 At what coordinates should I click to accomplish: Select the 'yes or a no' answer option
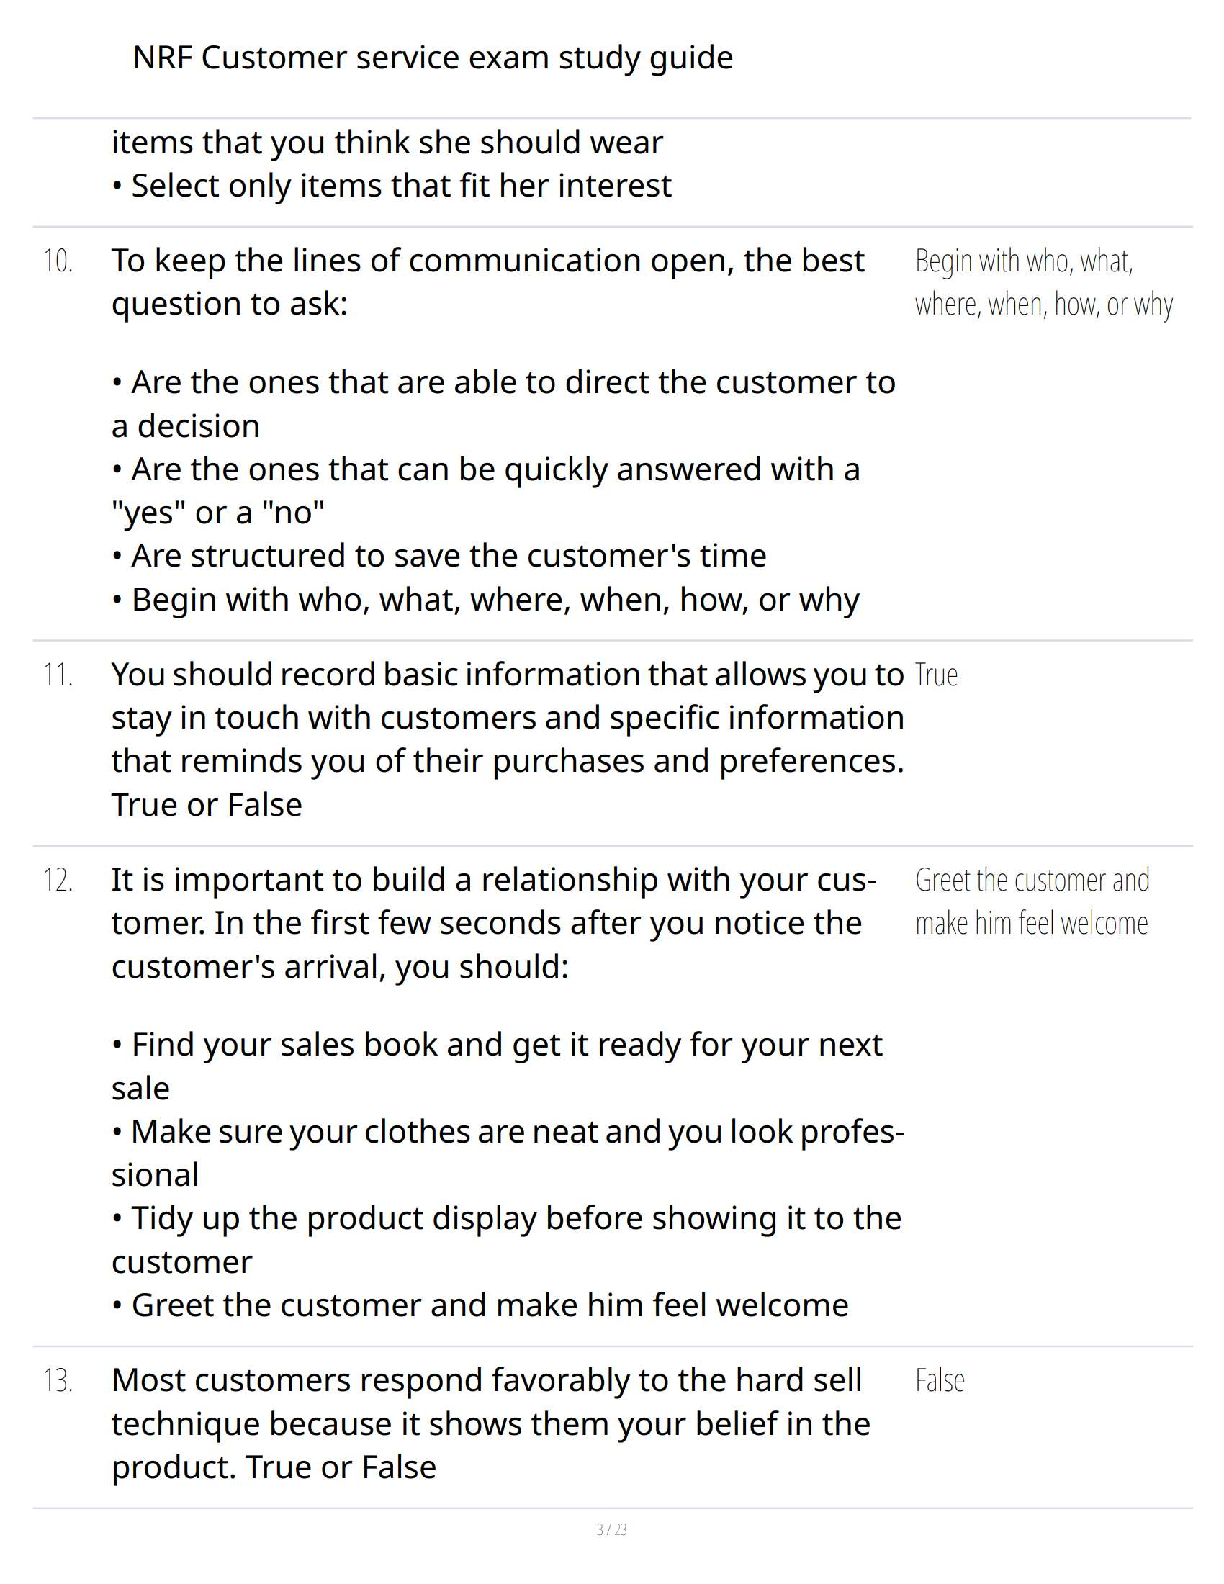coord(485,490)
